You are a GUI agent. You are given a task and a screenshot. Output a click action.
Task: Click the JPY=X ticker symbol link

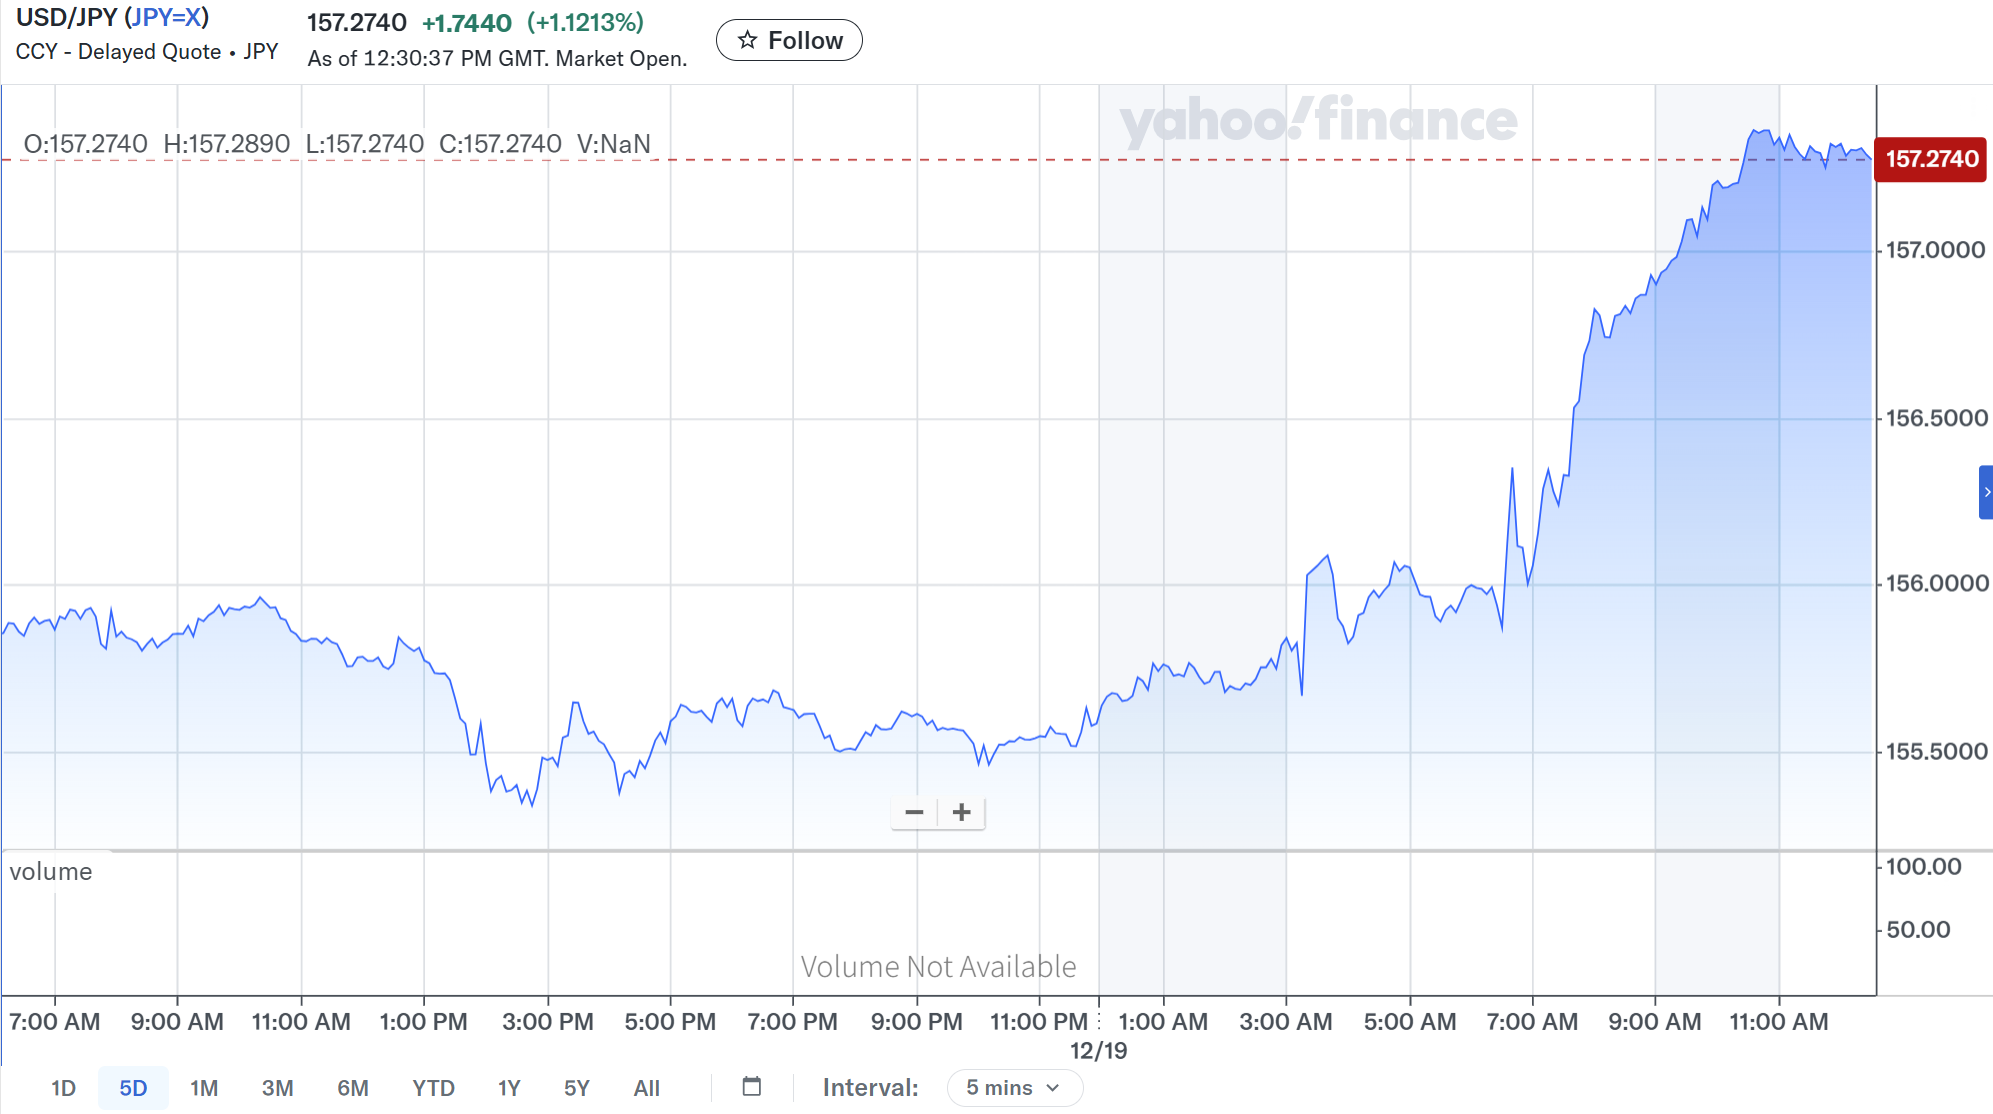tap(166, 17)
